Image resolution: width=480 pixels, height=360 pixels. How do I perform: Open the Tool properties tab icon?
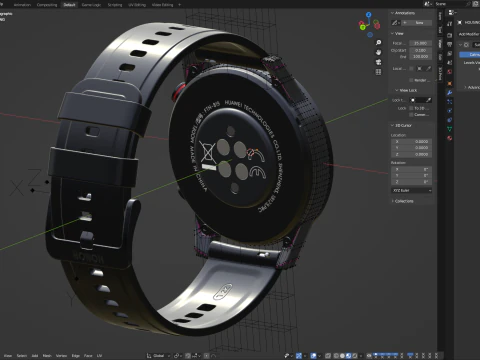coord(450,24)
